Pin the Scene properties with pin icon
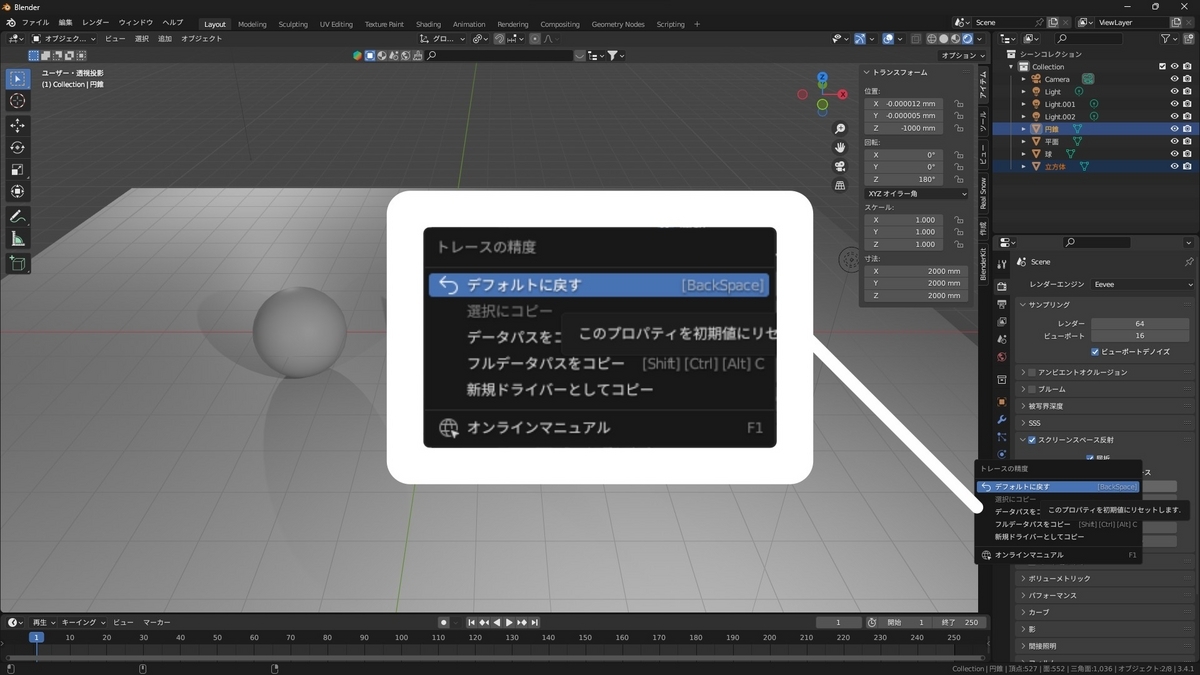Screen dimensions: 1200x675 coord(1189,262)
